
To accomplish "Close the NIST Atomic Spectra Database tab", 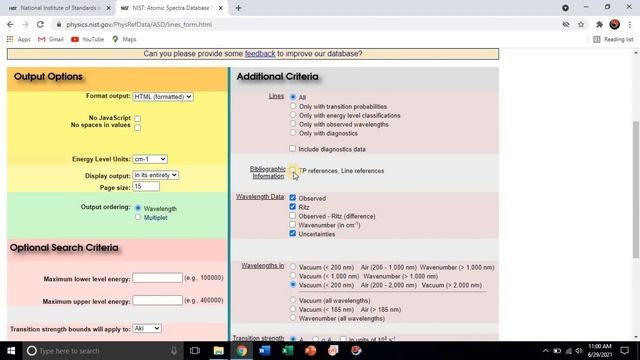I will click(x=221, y=8).
